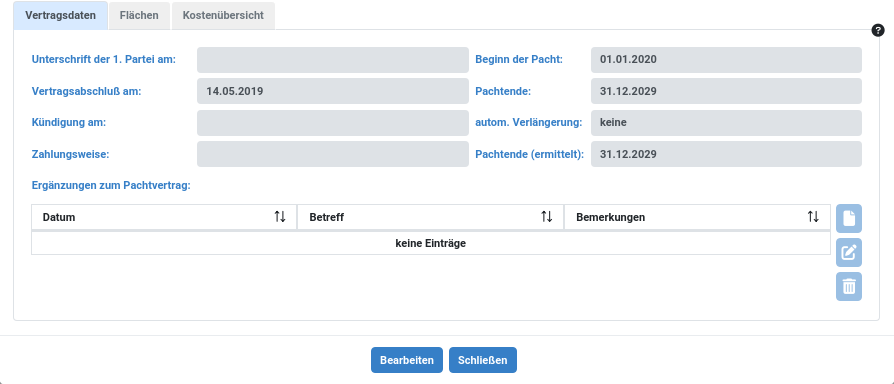Open the help question mark icon
The image size is (894, 384).
pyautogui.click(x=878, y=31)
